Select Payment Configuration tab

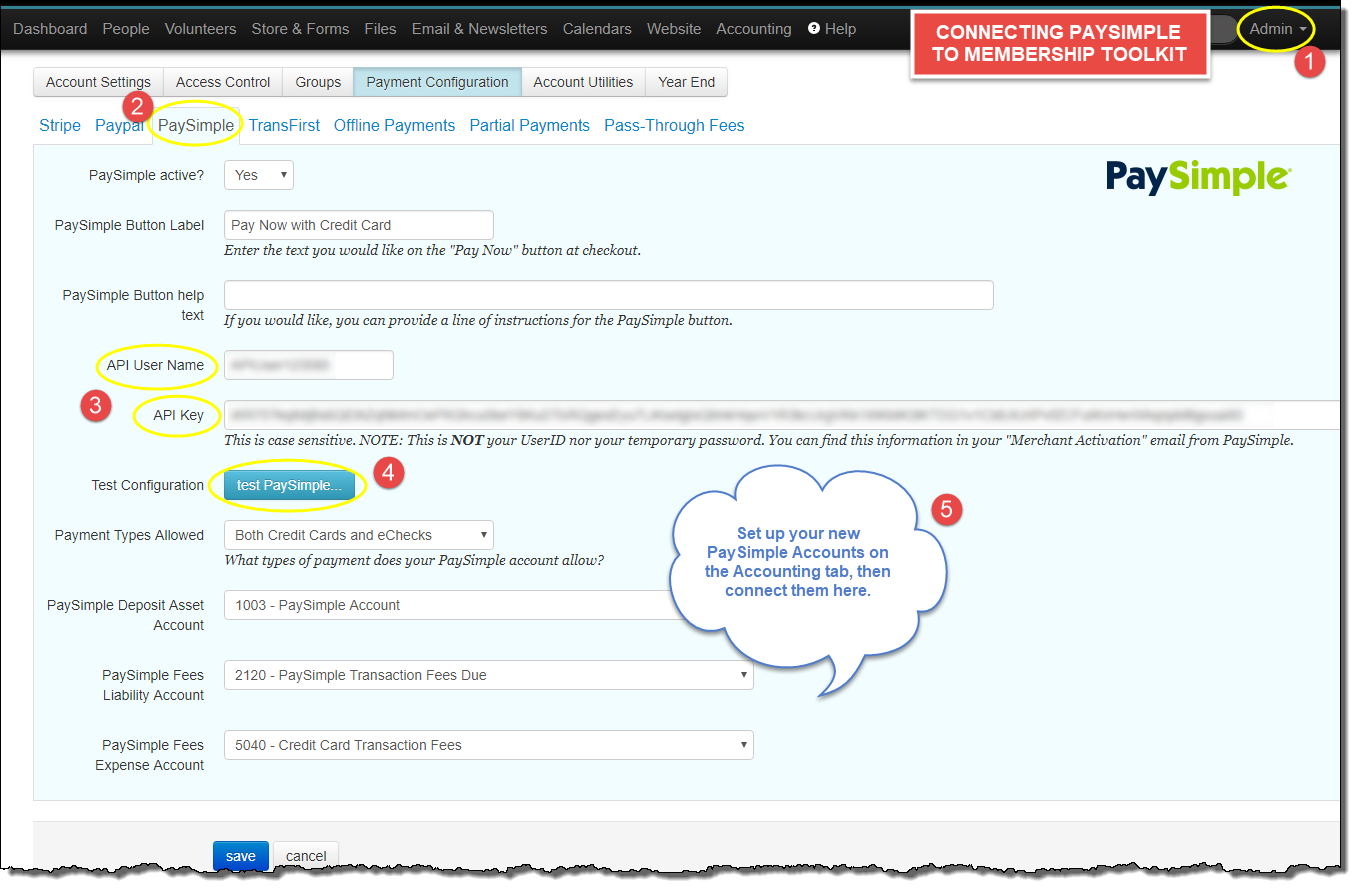tap(437, 82)
